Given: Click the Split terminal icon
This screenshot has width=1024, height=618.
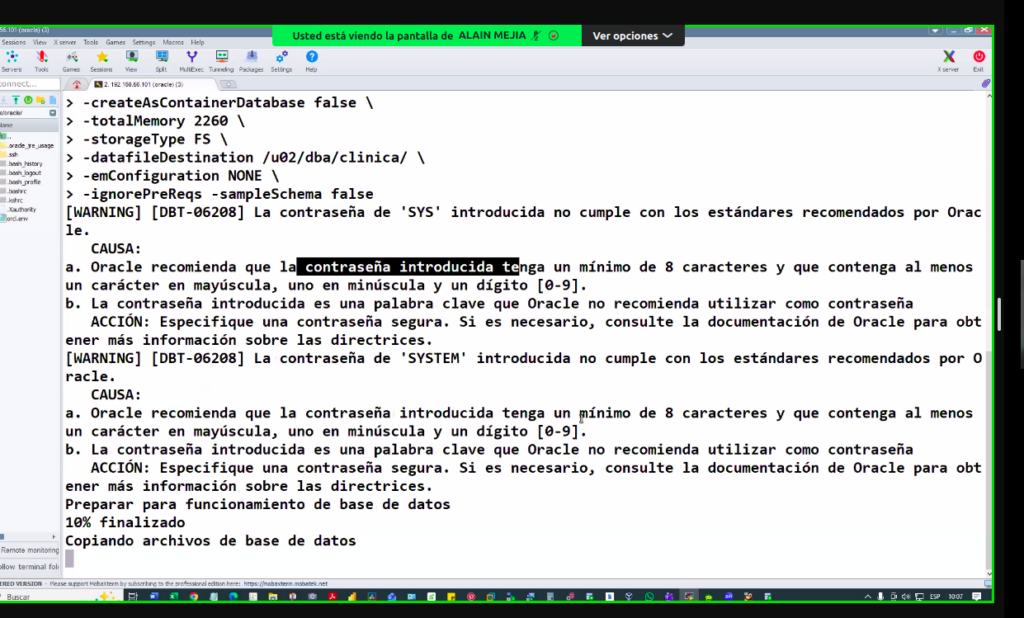Looking at the screenshot, I should (161, 60).
